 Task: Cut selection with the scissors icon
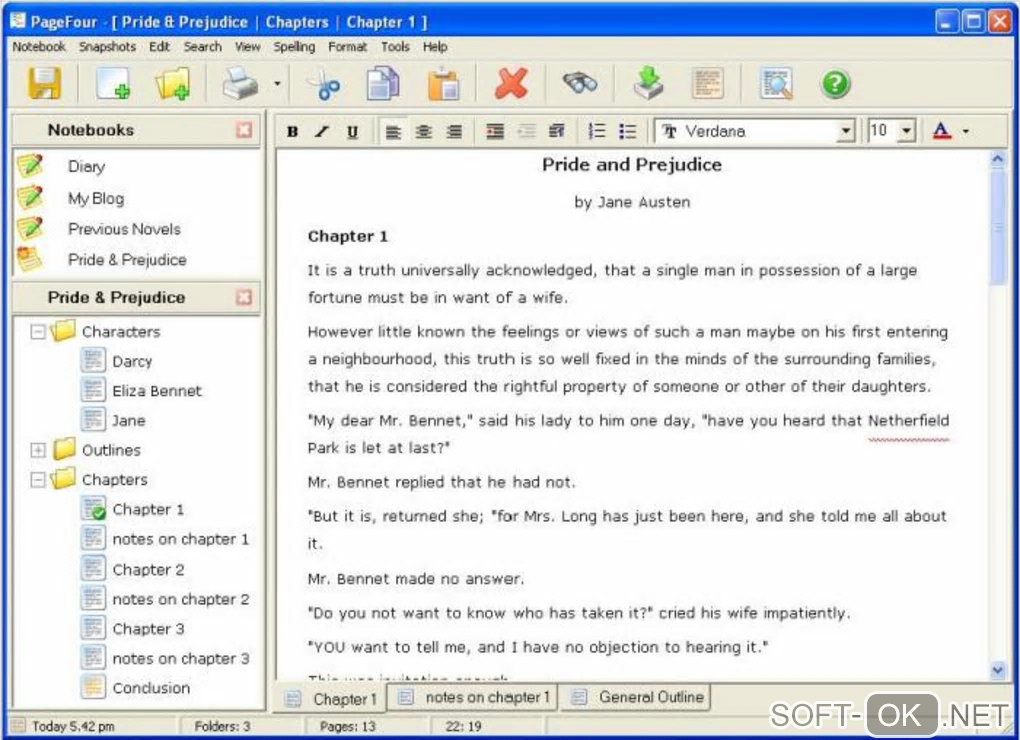(x=323, y=84)
